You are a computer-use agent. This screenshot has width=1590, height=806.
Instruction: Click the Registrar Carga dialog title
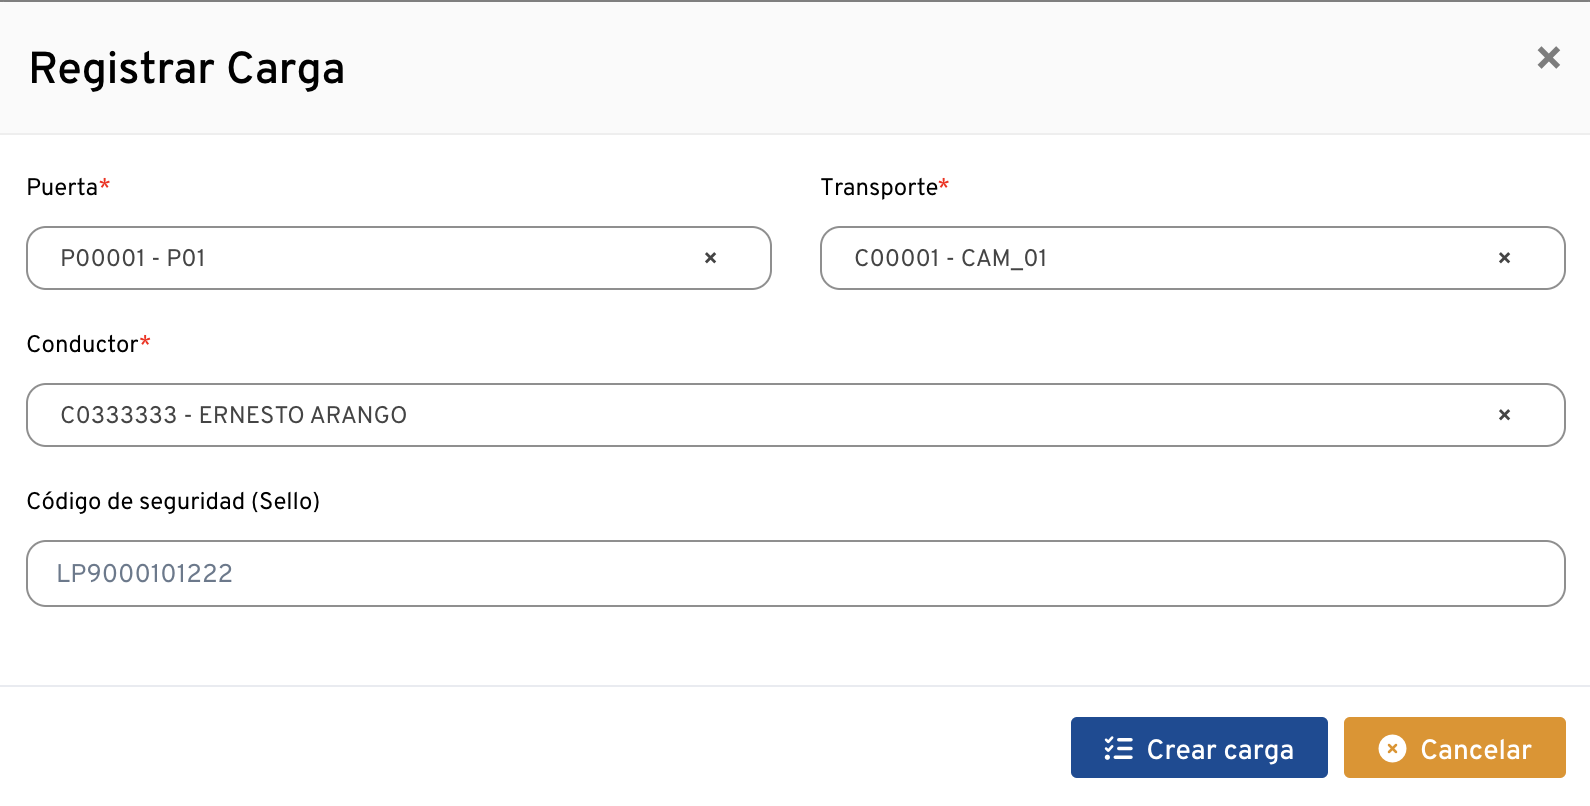click(187, 69)
